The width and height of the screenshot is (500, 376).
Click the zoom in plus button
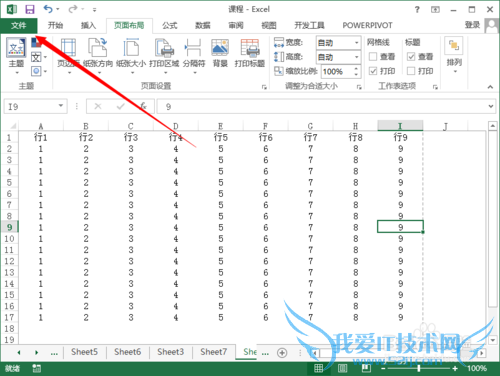click(455, 368)
